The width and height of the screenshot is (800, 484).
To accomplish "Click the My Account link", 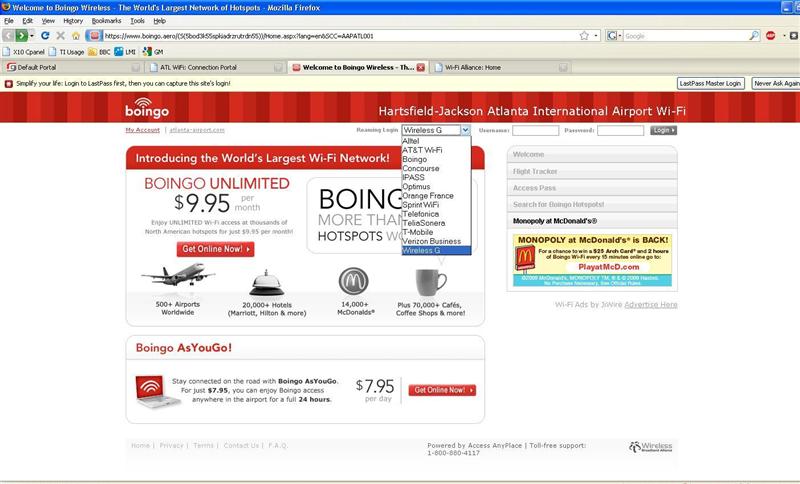I will [142, 130].
